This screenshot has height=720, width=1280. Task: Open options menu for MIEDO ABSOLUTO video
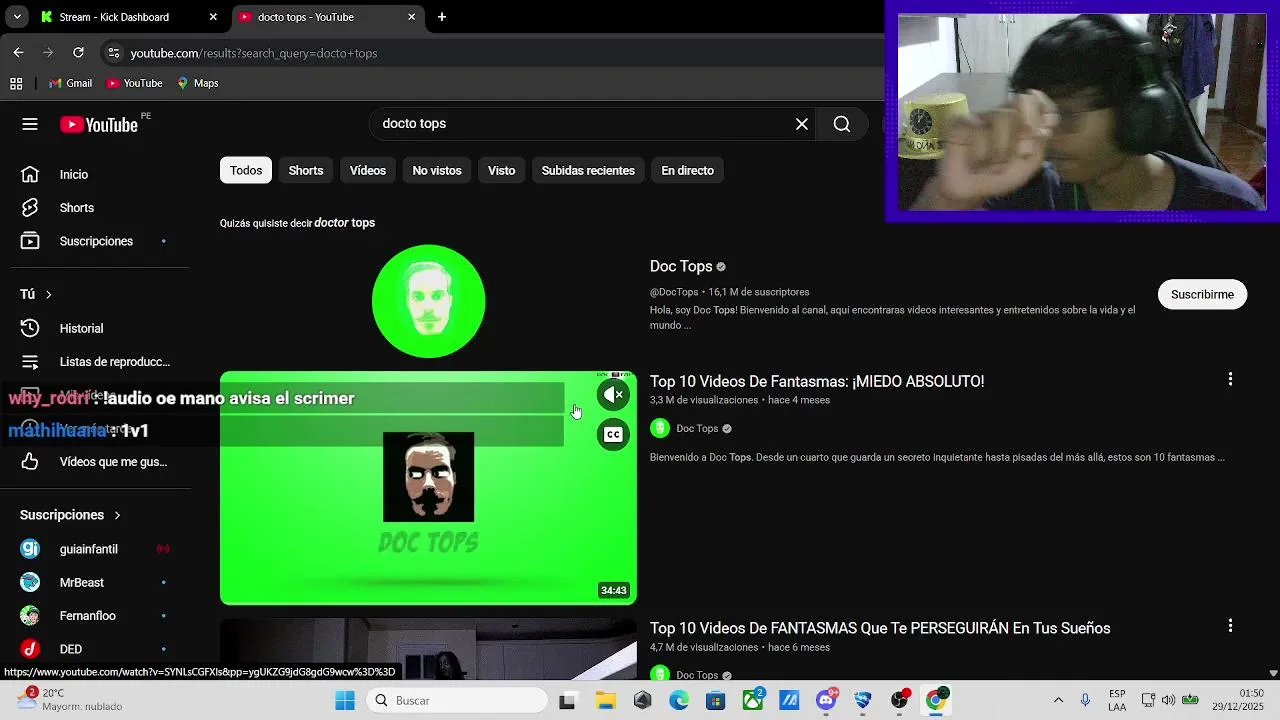tap(1230, 379)
